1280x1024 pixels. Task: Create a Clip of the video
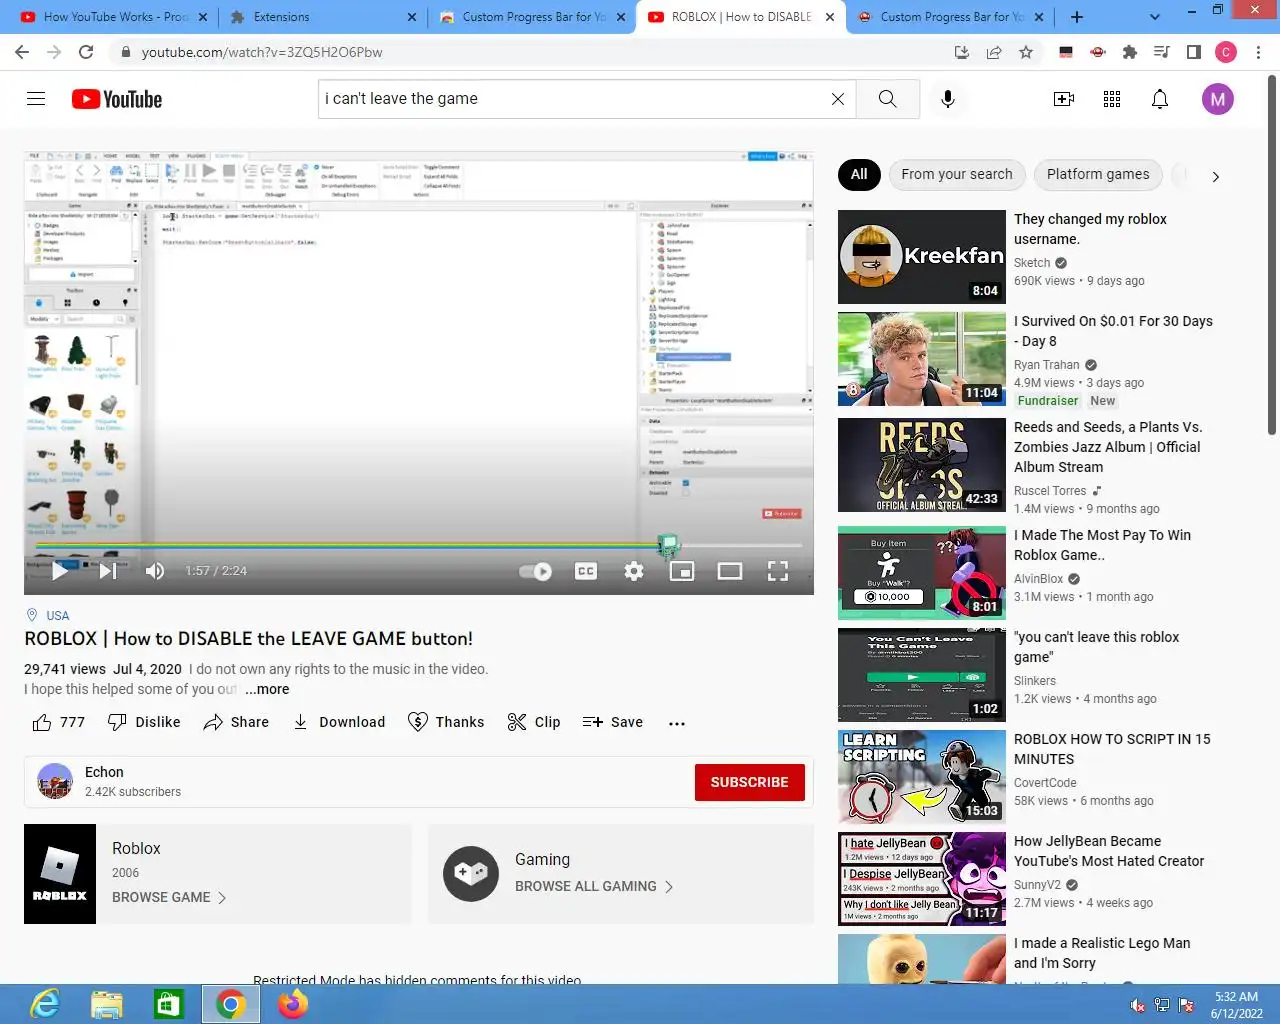(534, 722)
